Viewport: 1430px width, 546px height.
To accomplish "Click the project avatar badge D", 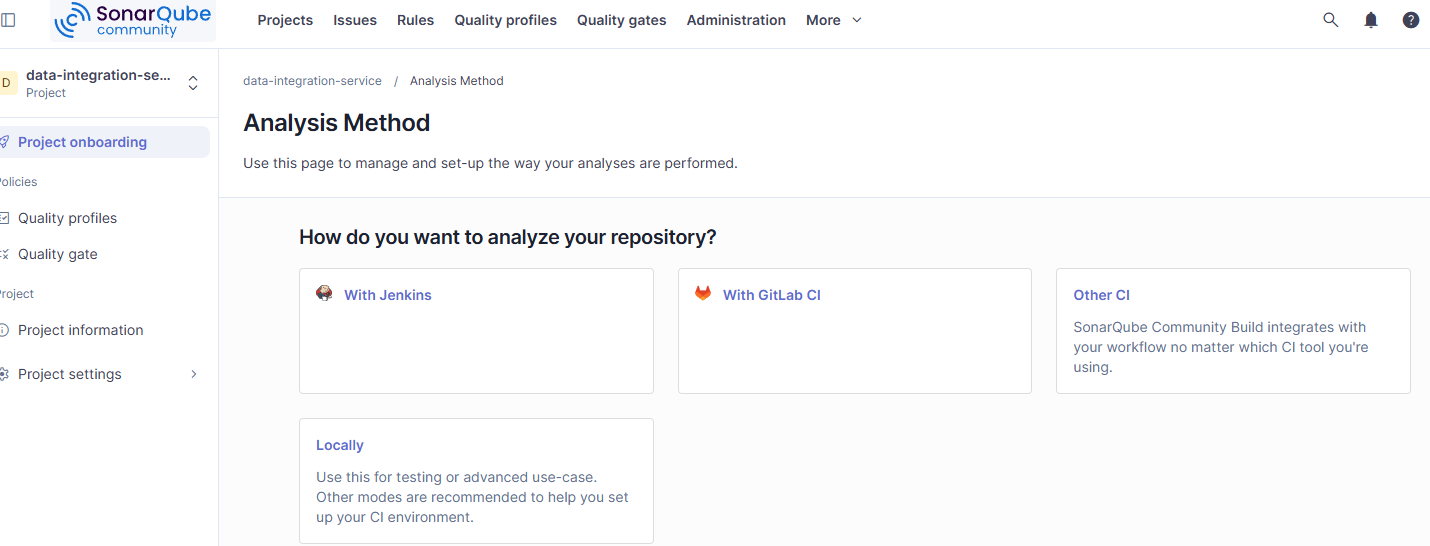I will pyautogui.click(x=8, y=83).
